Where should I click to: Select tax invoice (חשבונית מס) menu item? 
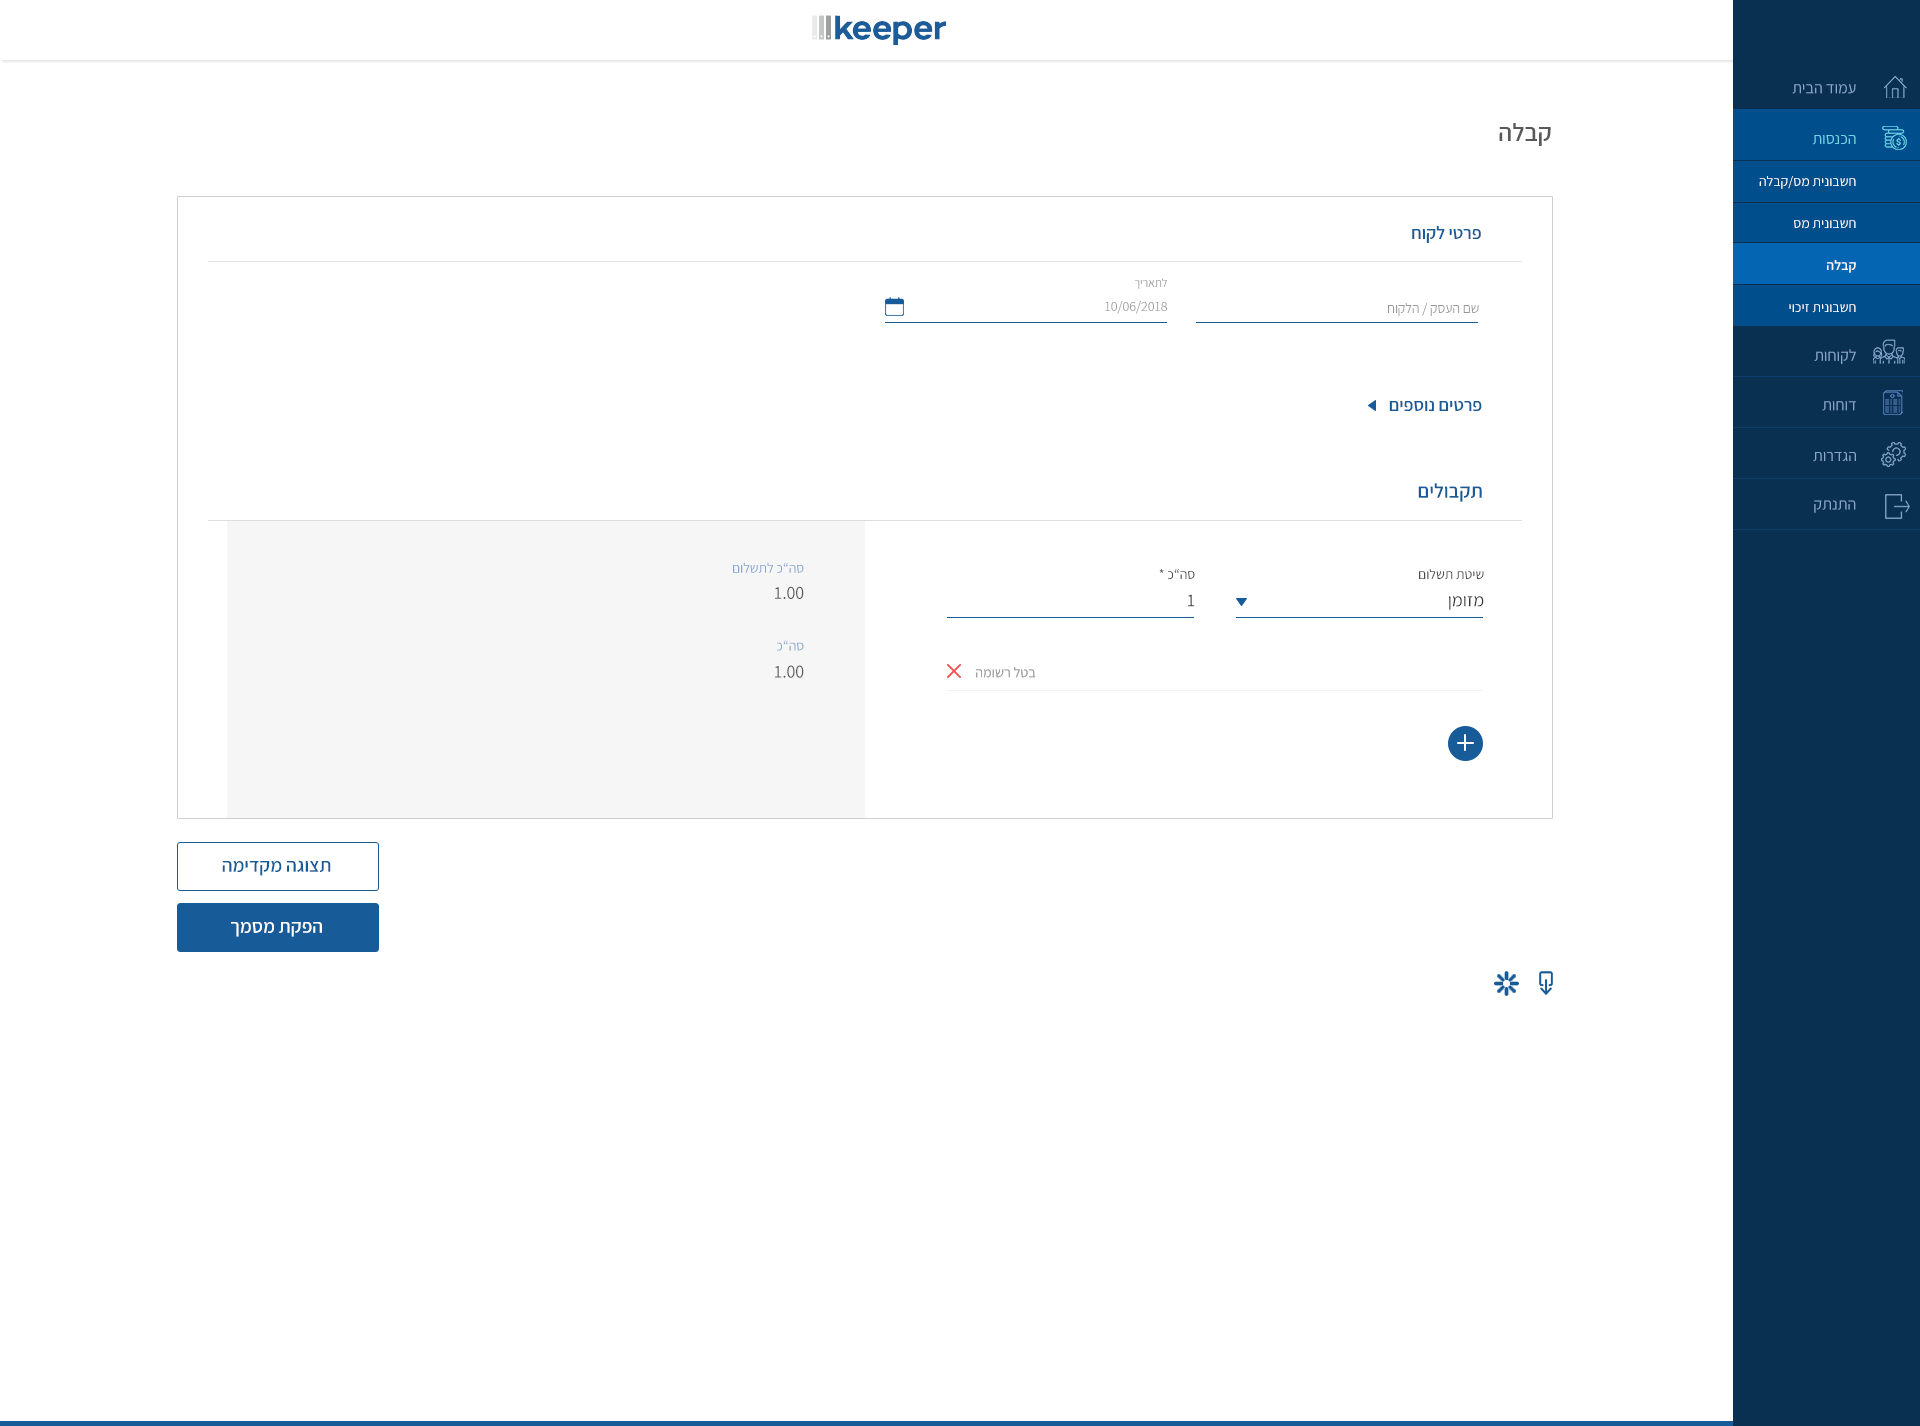[1824, 223]
